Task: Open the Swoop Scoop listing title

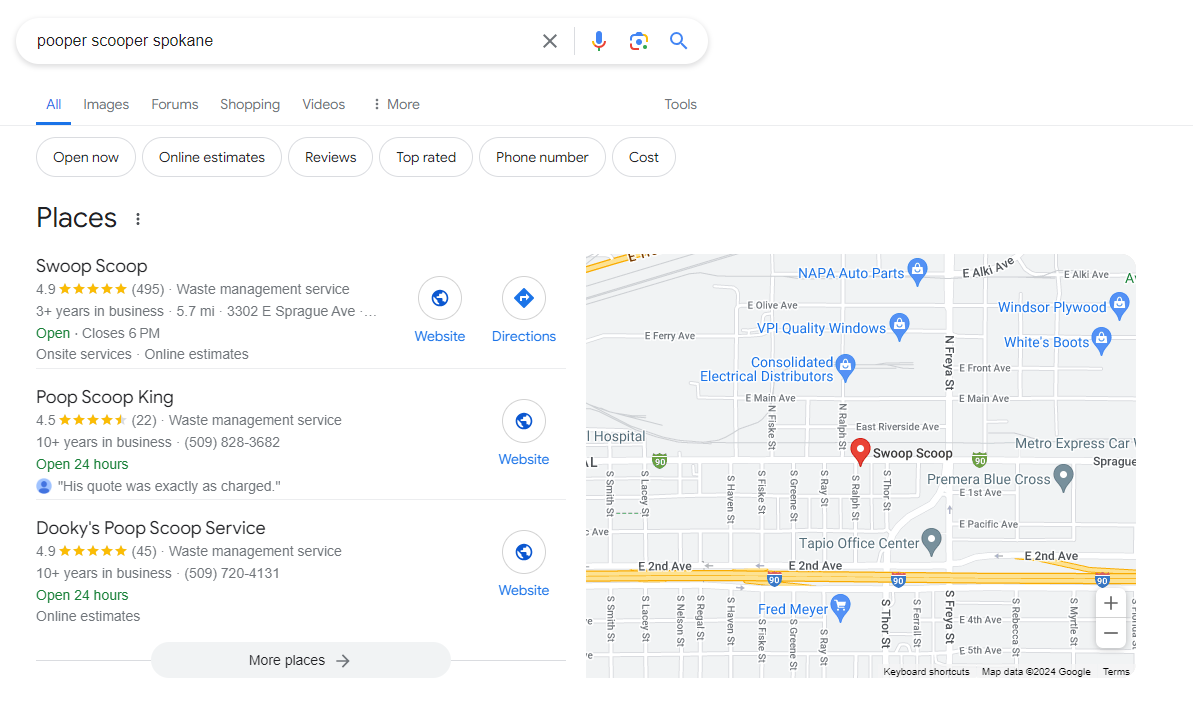Action: (x=91, y=266)
